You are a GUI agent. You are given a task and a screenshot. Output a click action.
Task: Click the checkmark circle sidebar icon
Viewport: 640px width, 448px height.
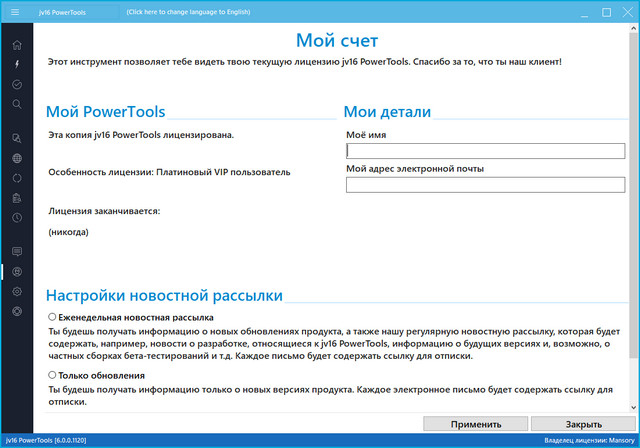[x=16, y=84]
